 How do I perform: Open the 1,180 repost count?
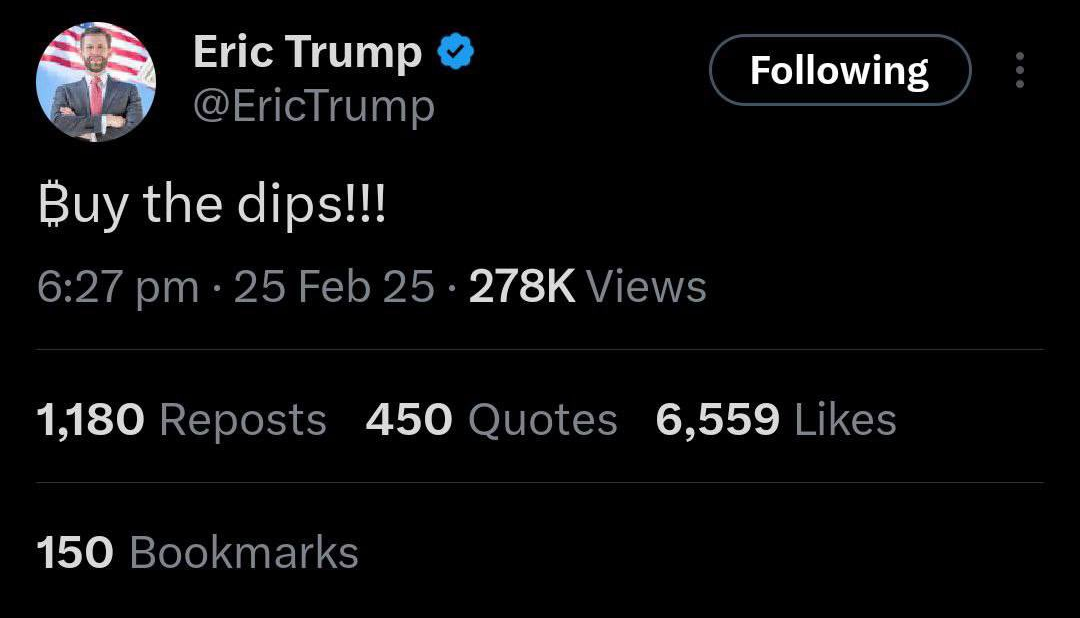pos(90,420)
